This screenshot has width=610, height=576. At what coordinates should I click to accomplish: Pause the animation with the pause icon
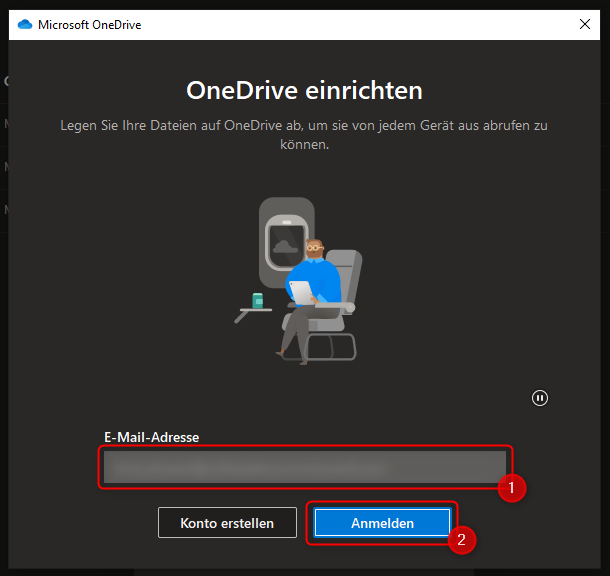coord(540,398)
